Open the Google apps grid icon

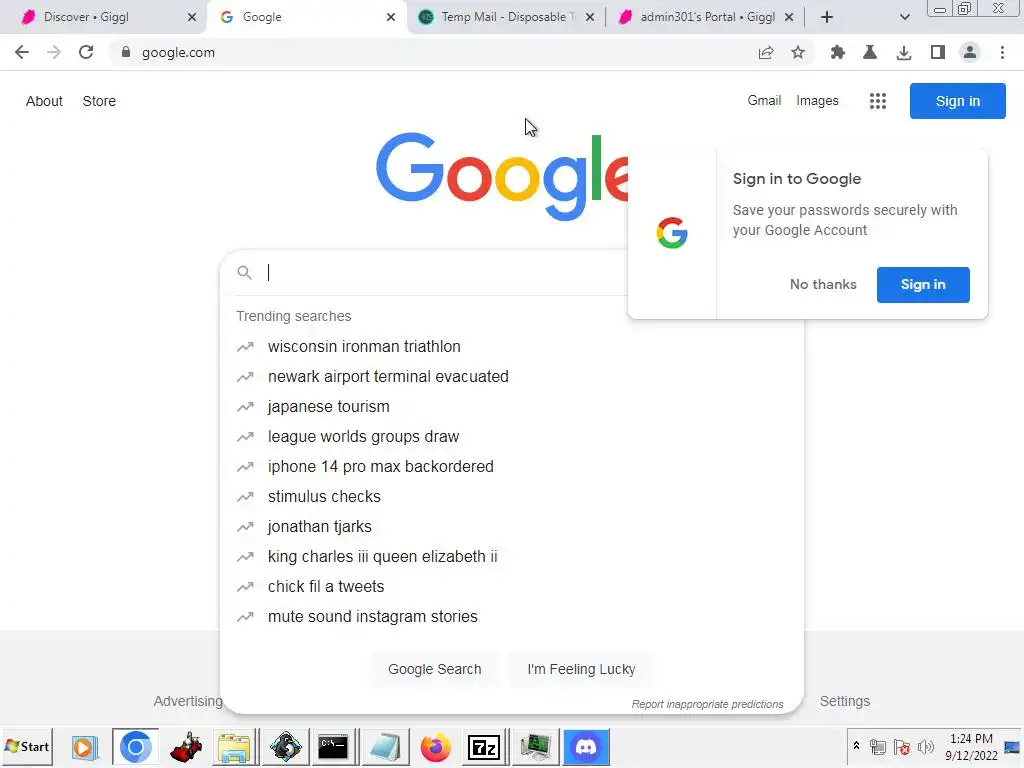[878, 101]
